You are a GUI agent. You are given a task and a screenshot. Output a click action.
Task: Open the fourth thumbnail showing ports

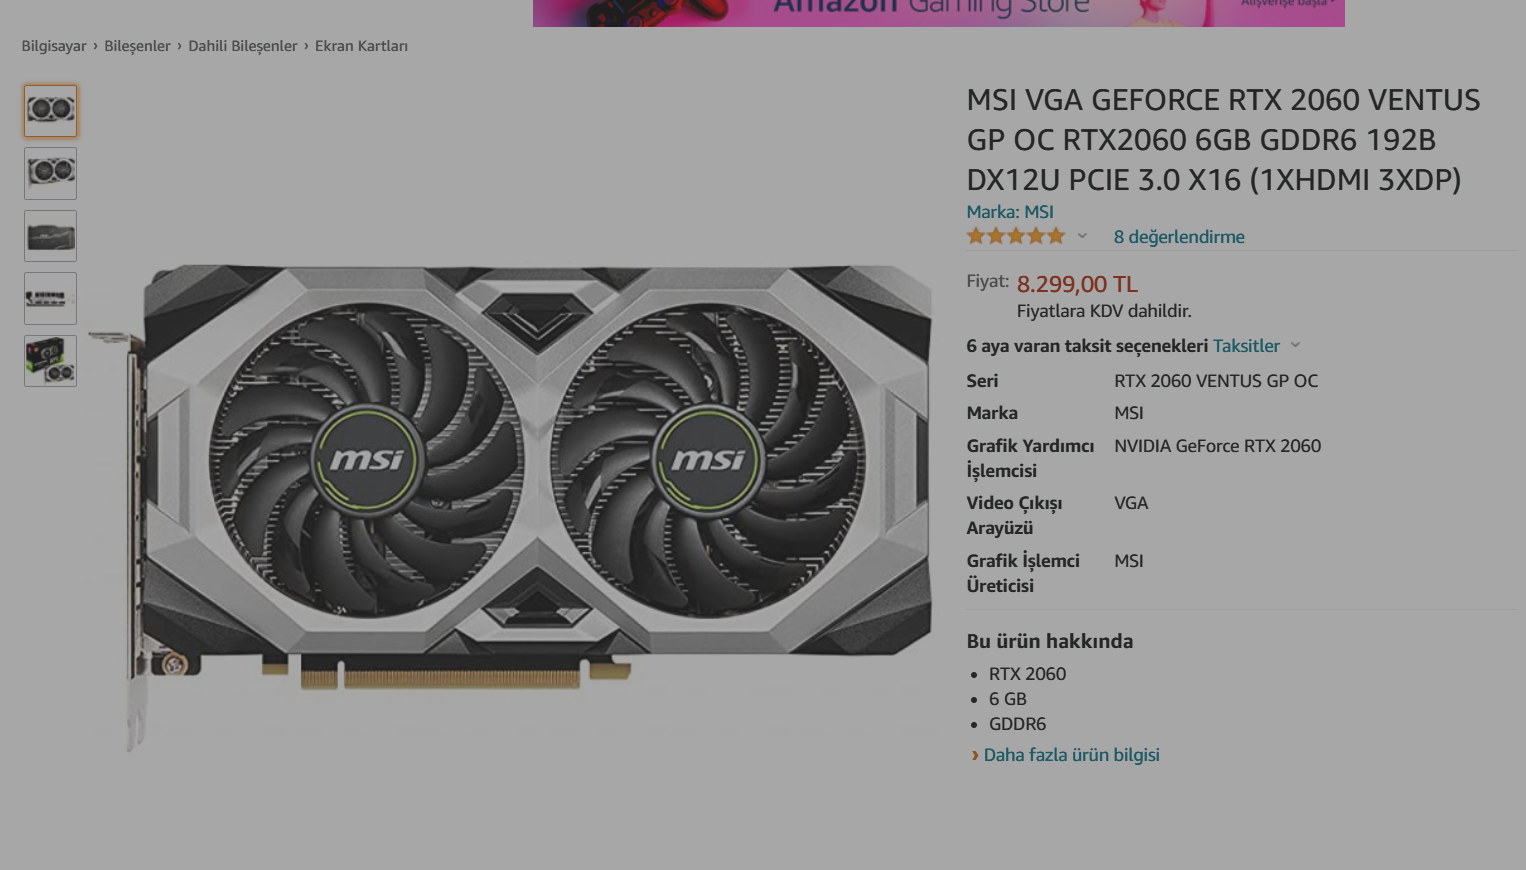click(x=50, y=298)
